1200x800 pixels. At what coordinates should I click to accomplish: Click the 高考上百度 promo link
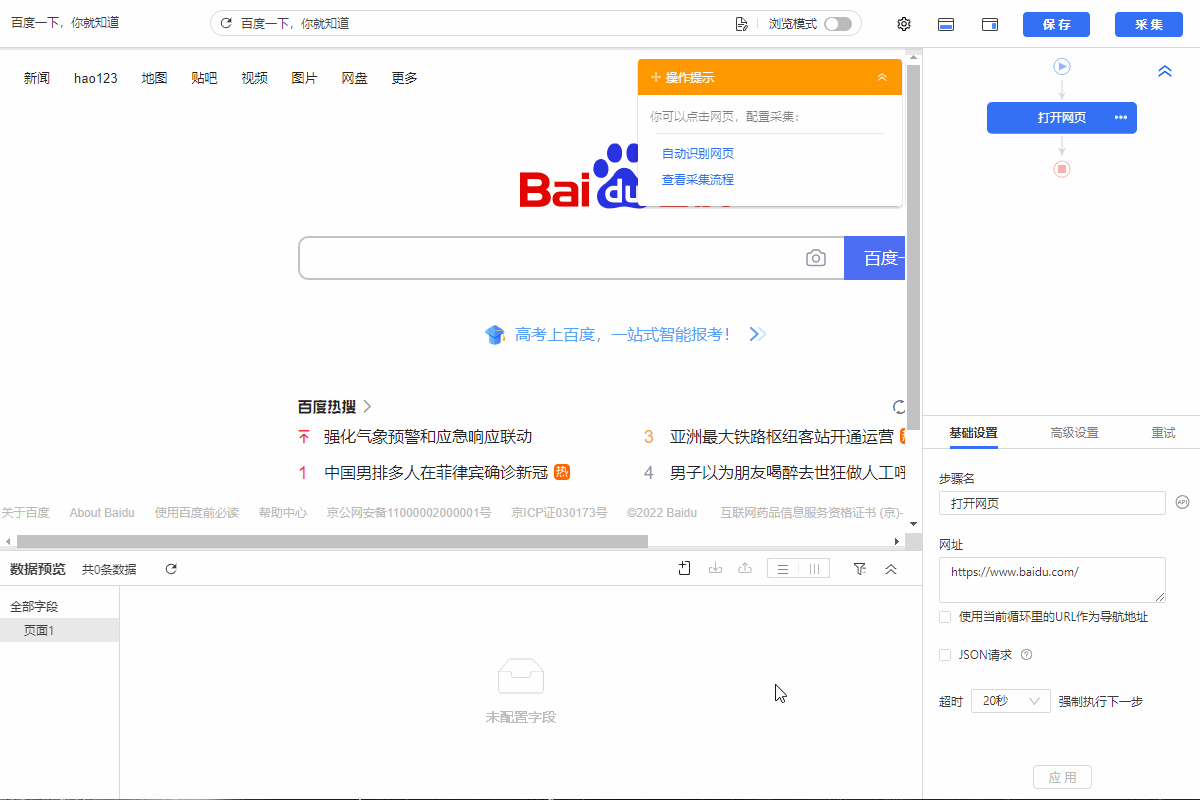tap(622, 334)
